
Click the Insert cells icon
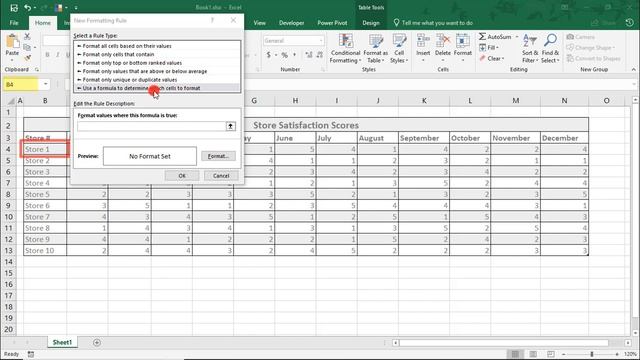click(x=423, y=41)
